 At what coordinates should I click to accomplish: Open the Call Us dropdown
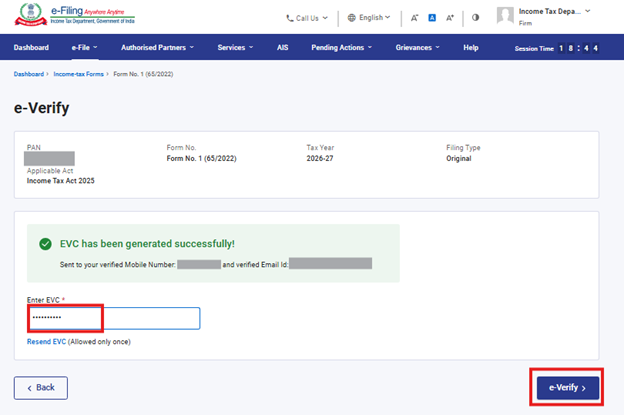point(306,18)
